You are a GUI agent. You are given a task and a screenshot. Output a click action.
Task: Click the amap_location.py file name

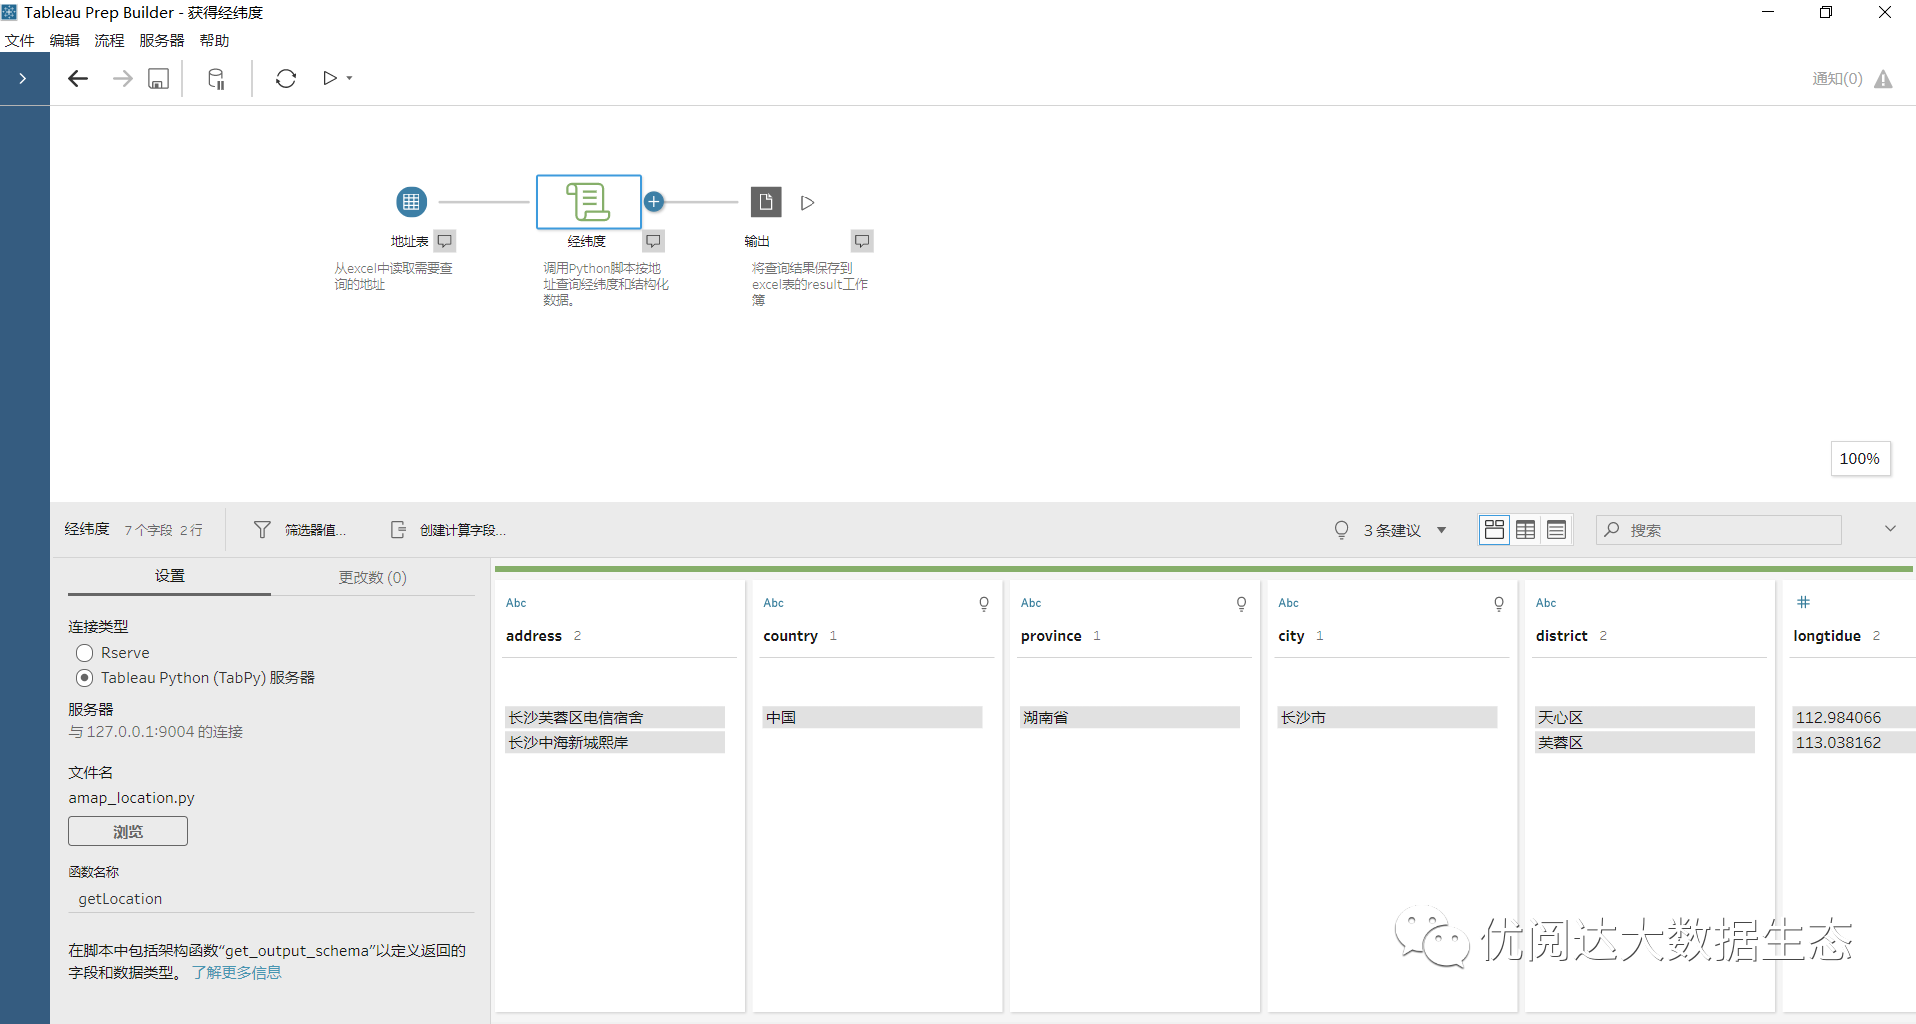coord(131,798)
